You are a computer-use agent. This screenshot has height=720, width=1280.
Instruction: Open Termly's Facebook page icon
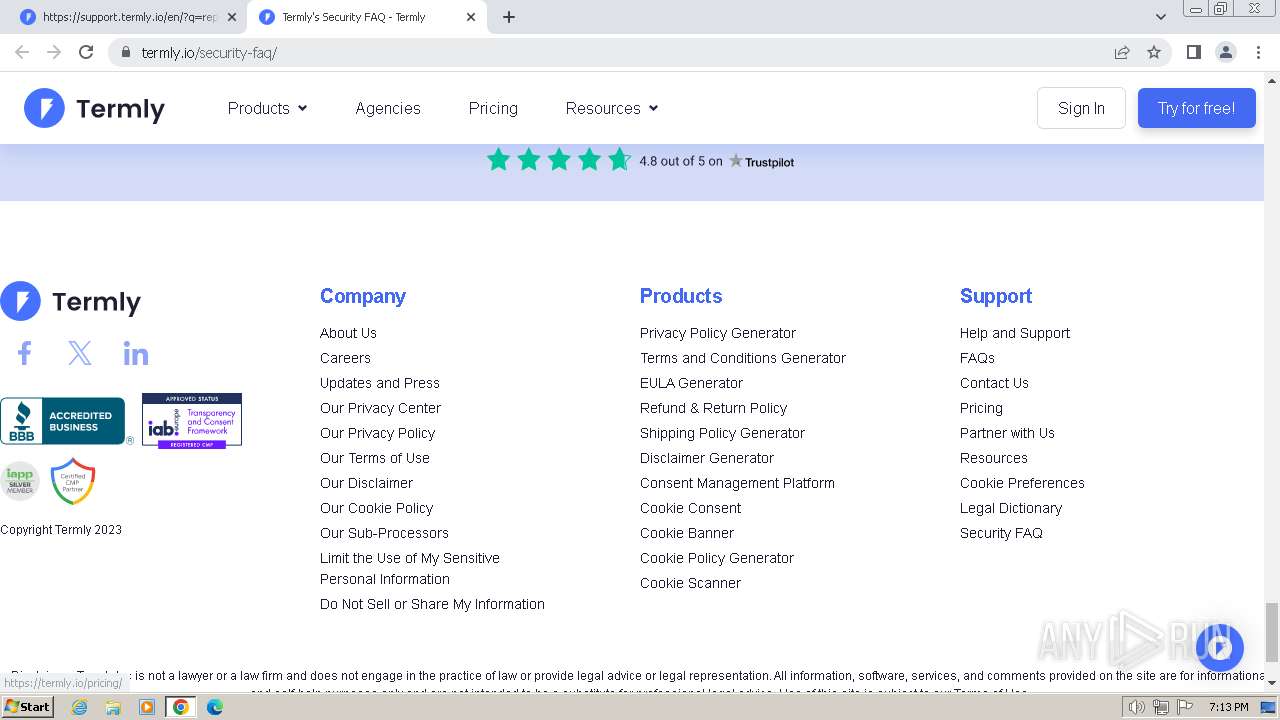pos(24,353)
